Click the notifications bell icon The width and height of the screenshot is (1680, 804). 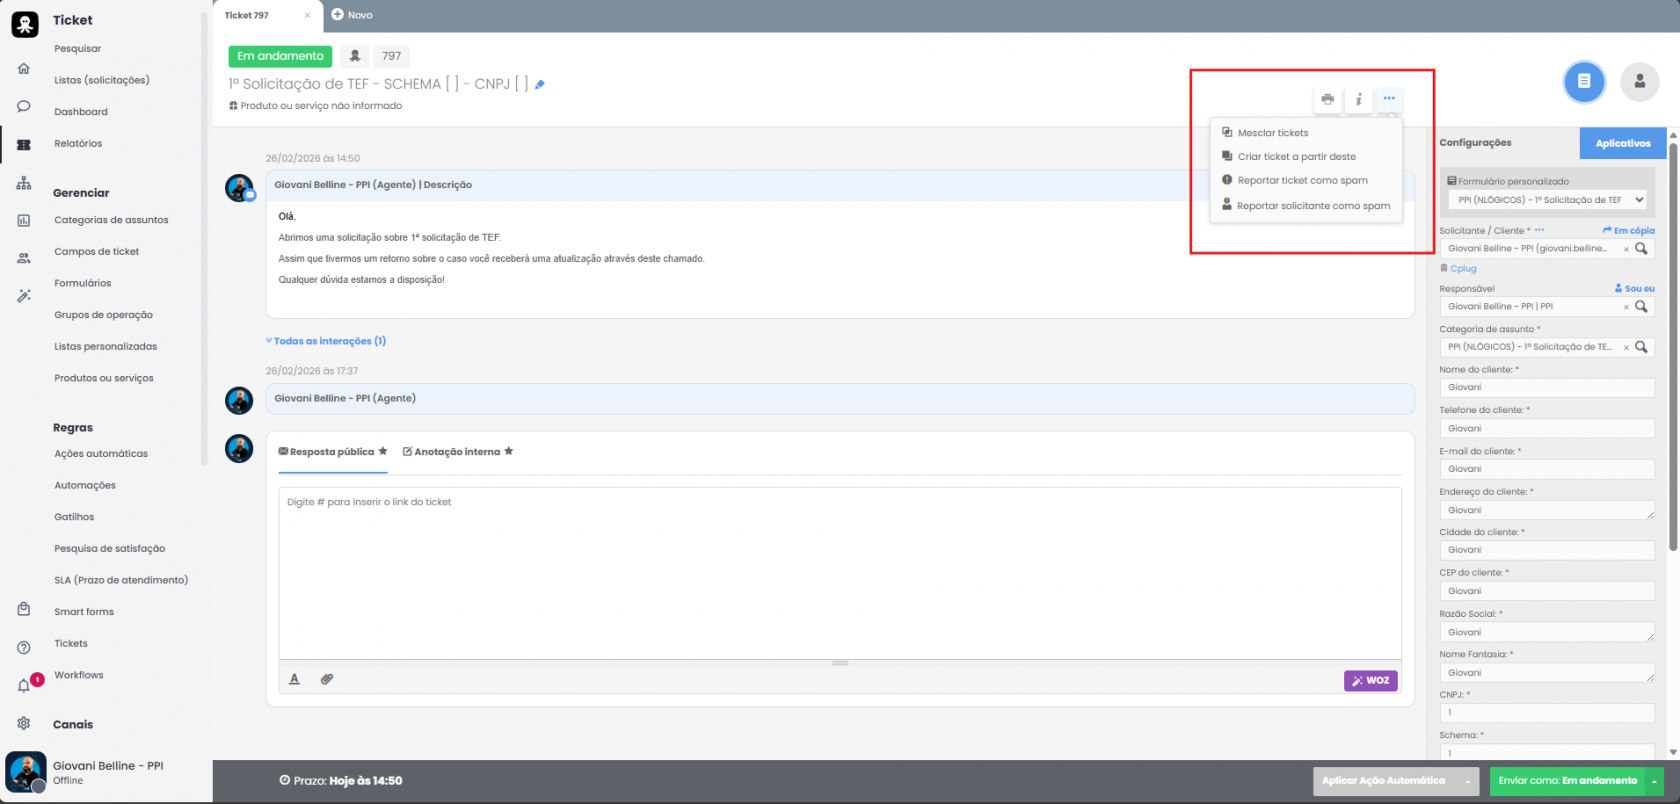(x=24, y=685)
